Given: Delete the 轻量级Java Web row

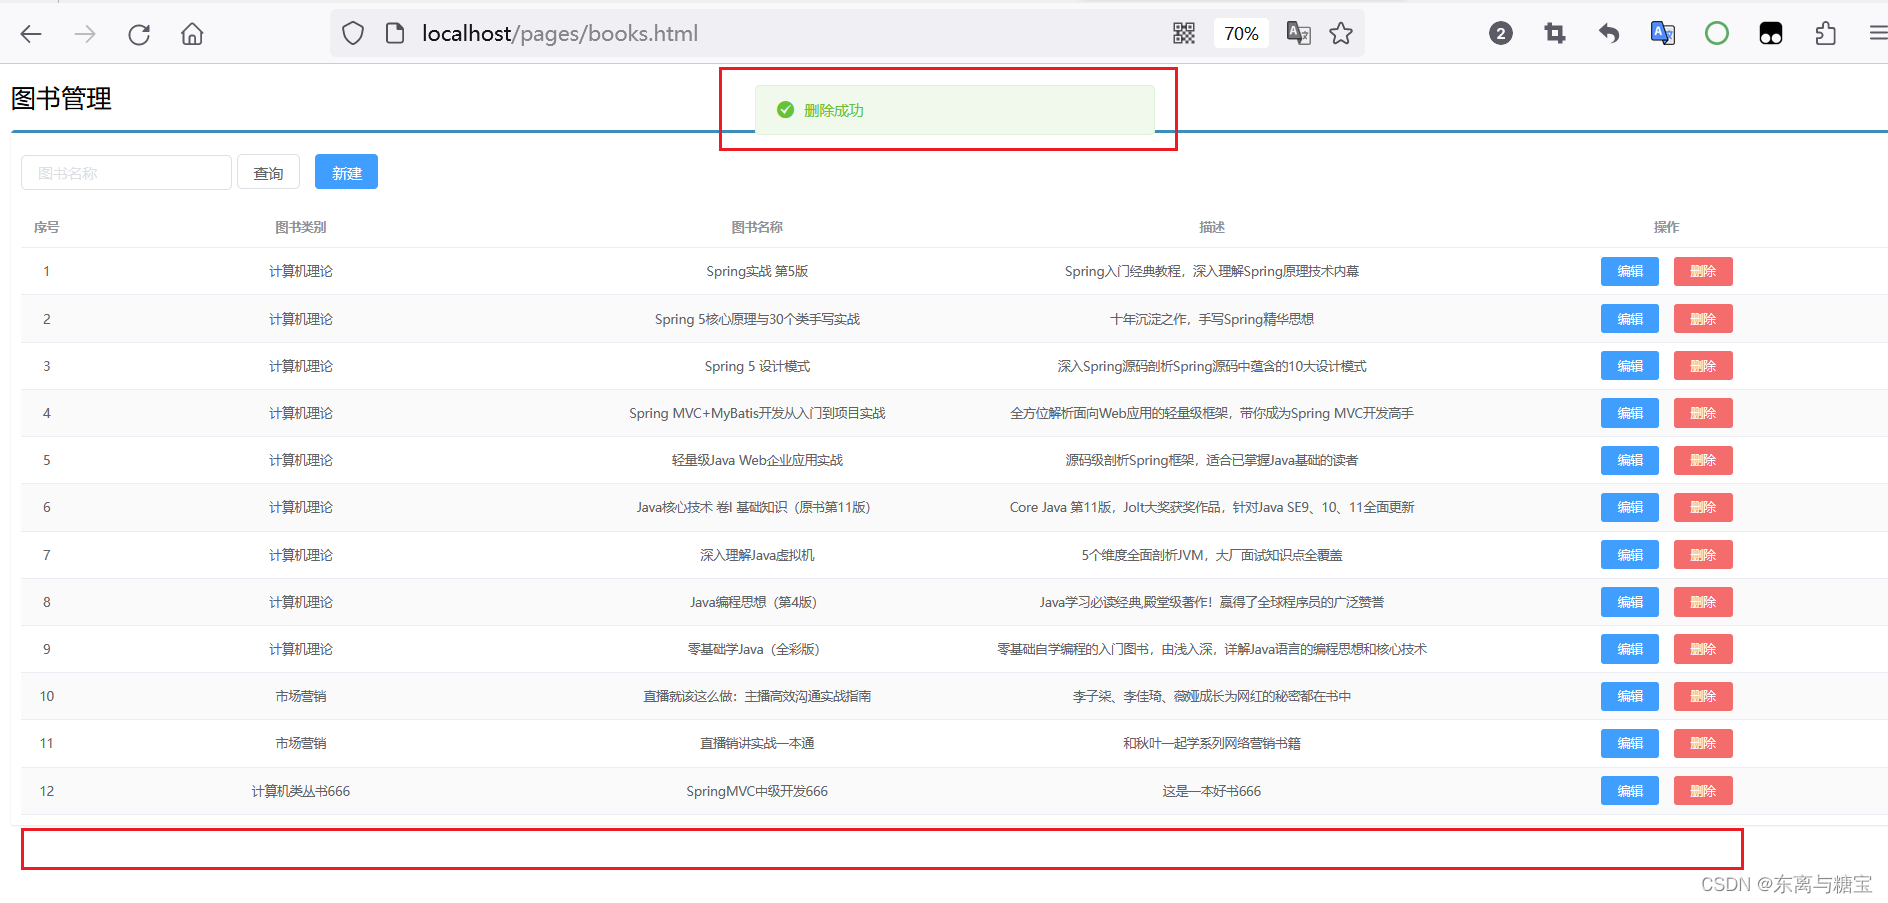Looking at the screenshot, I should [x=1703, y=460].
